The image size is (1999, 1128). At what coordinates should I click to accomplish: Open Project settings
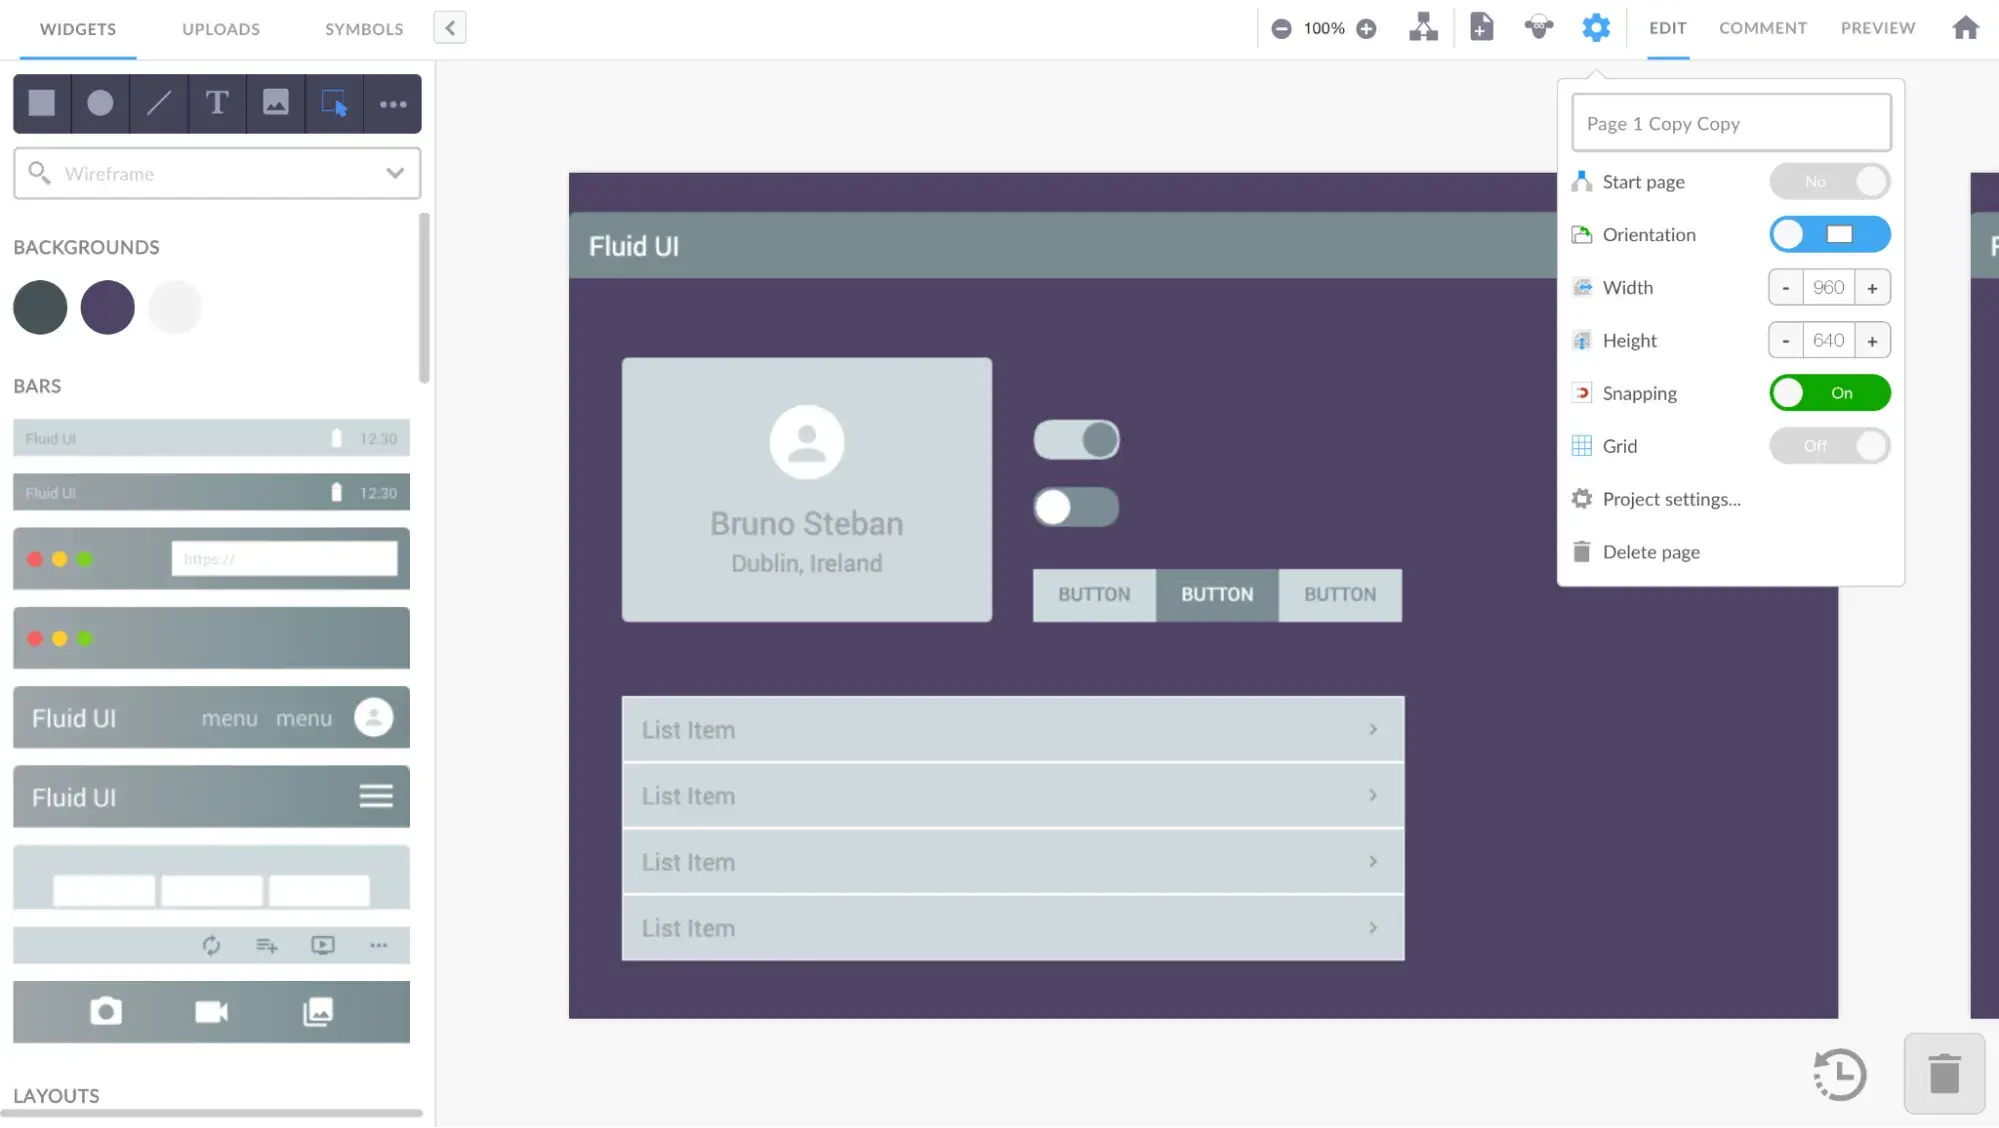point(1671,499)
